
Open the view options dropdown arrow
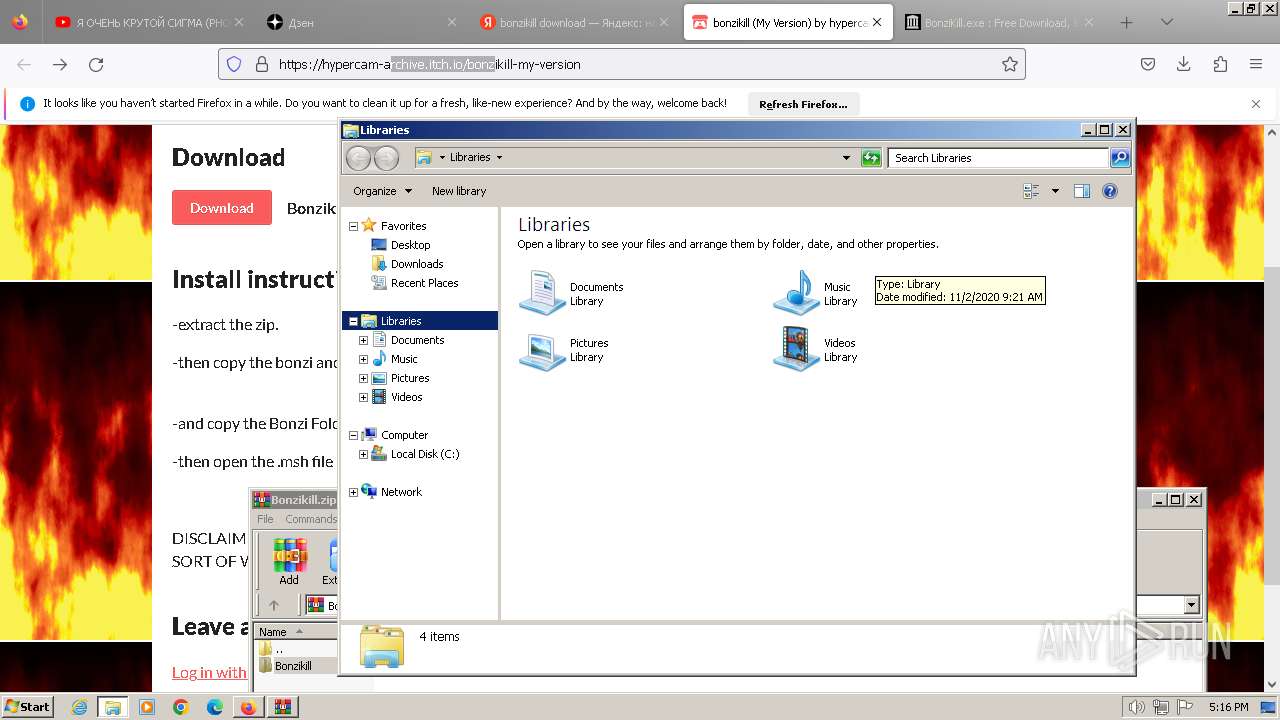coord(1054,191)
